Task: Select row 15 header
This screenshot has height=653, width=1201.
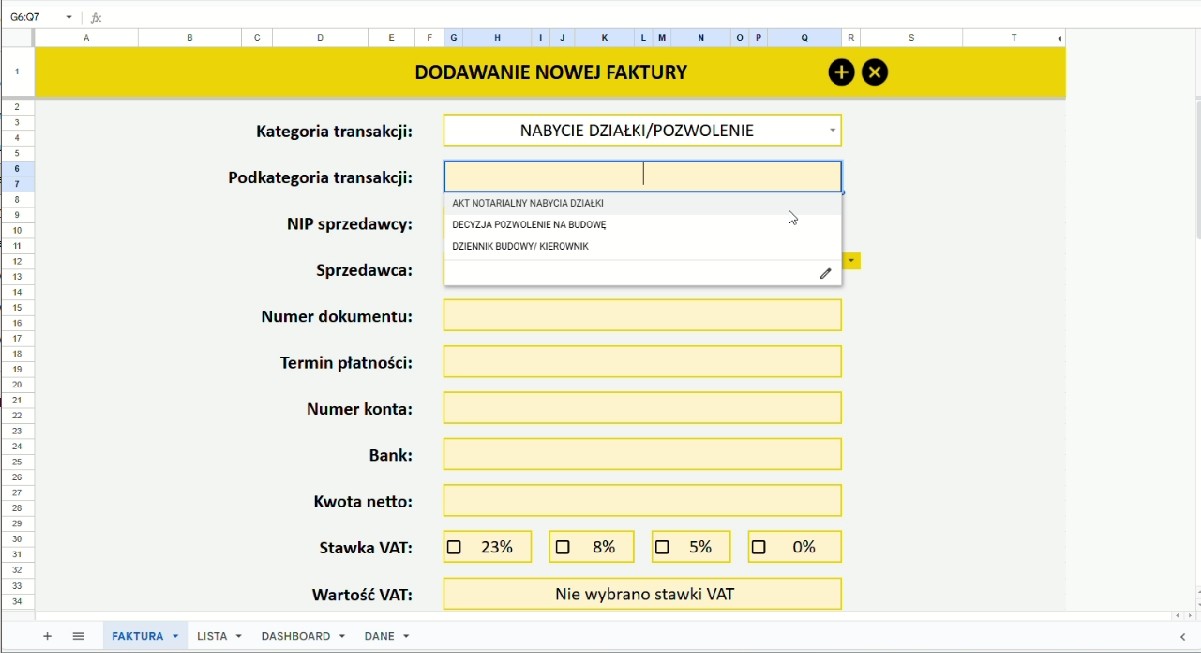Action: point(17,307)
